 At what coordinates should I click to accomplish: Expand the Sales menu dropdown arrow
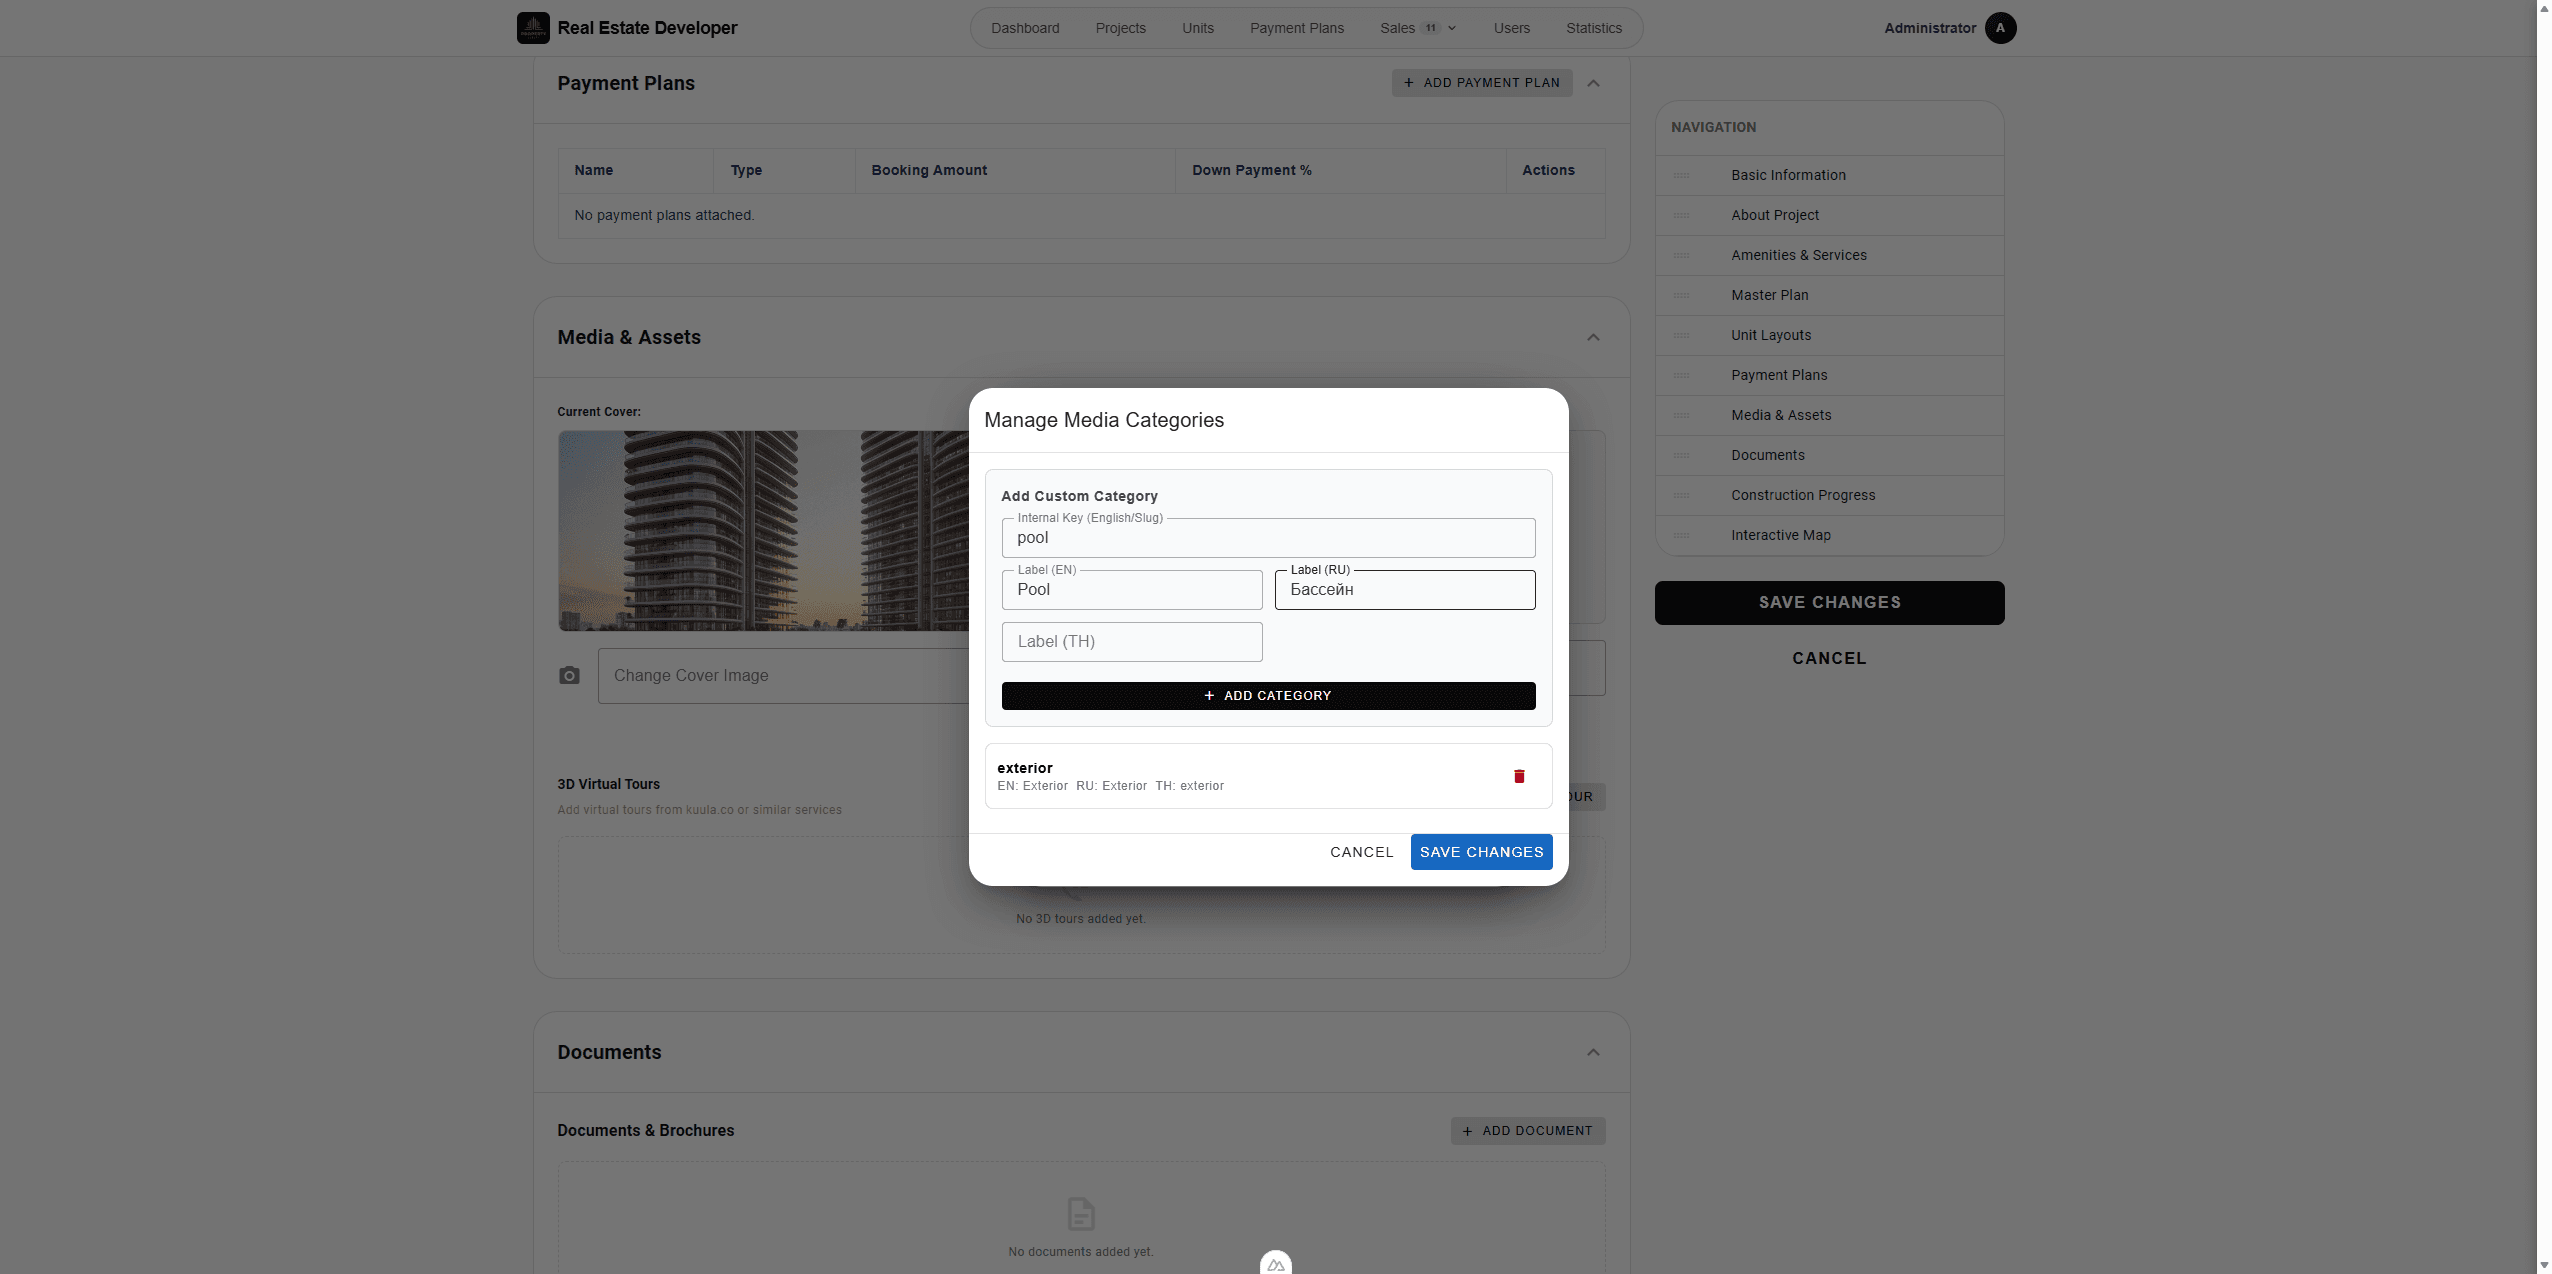point(1452,28)
